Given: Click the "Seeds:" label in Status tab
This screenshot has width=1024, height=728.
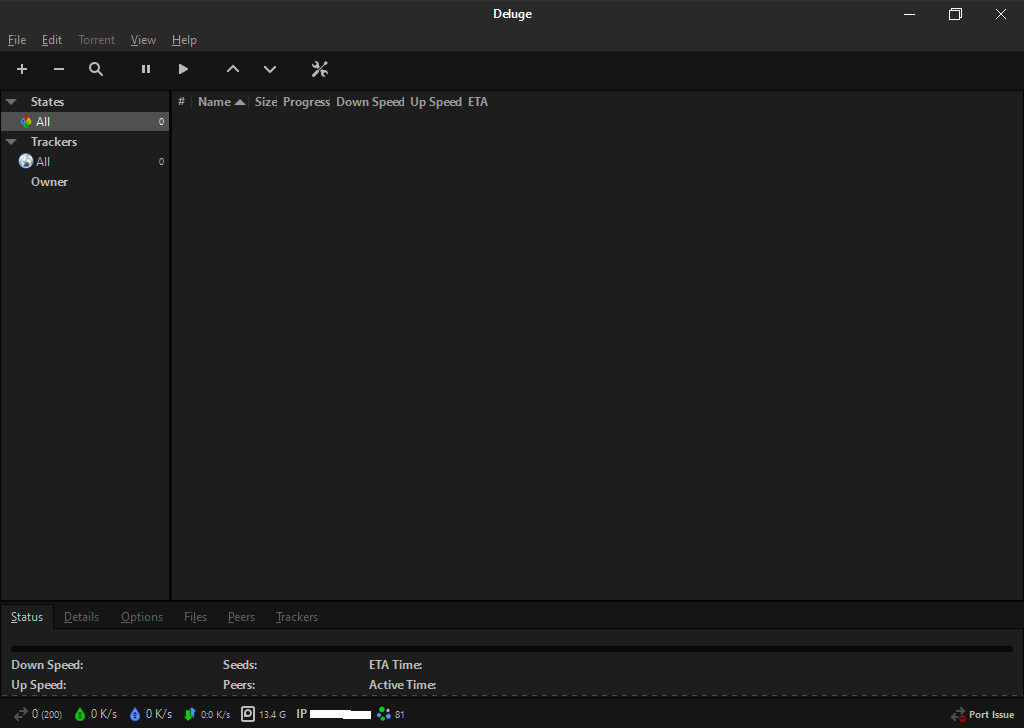Looking at the screenshot, I should tap(240, 665).
